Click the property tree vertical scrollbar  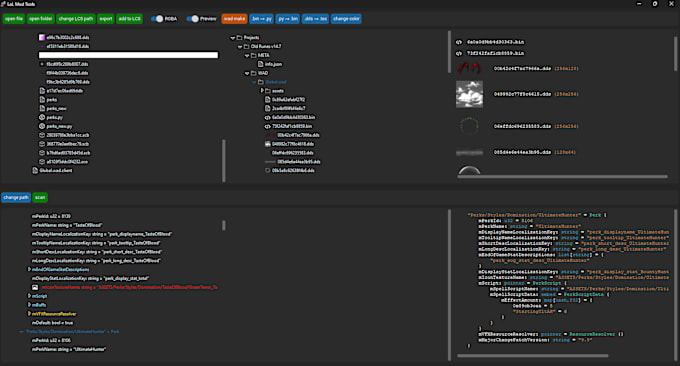[x=224, y=225]
